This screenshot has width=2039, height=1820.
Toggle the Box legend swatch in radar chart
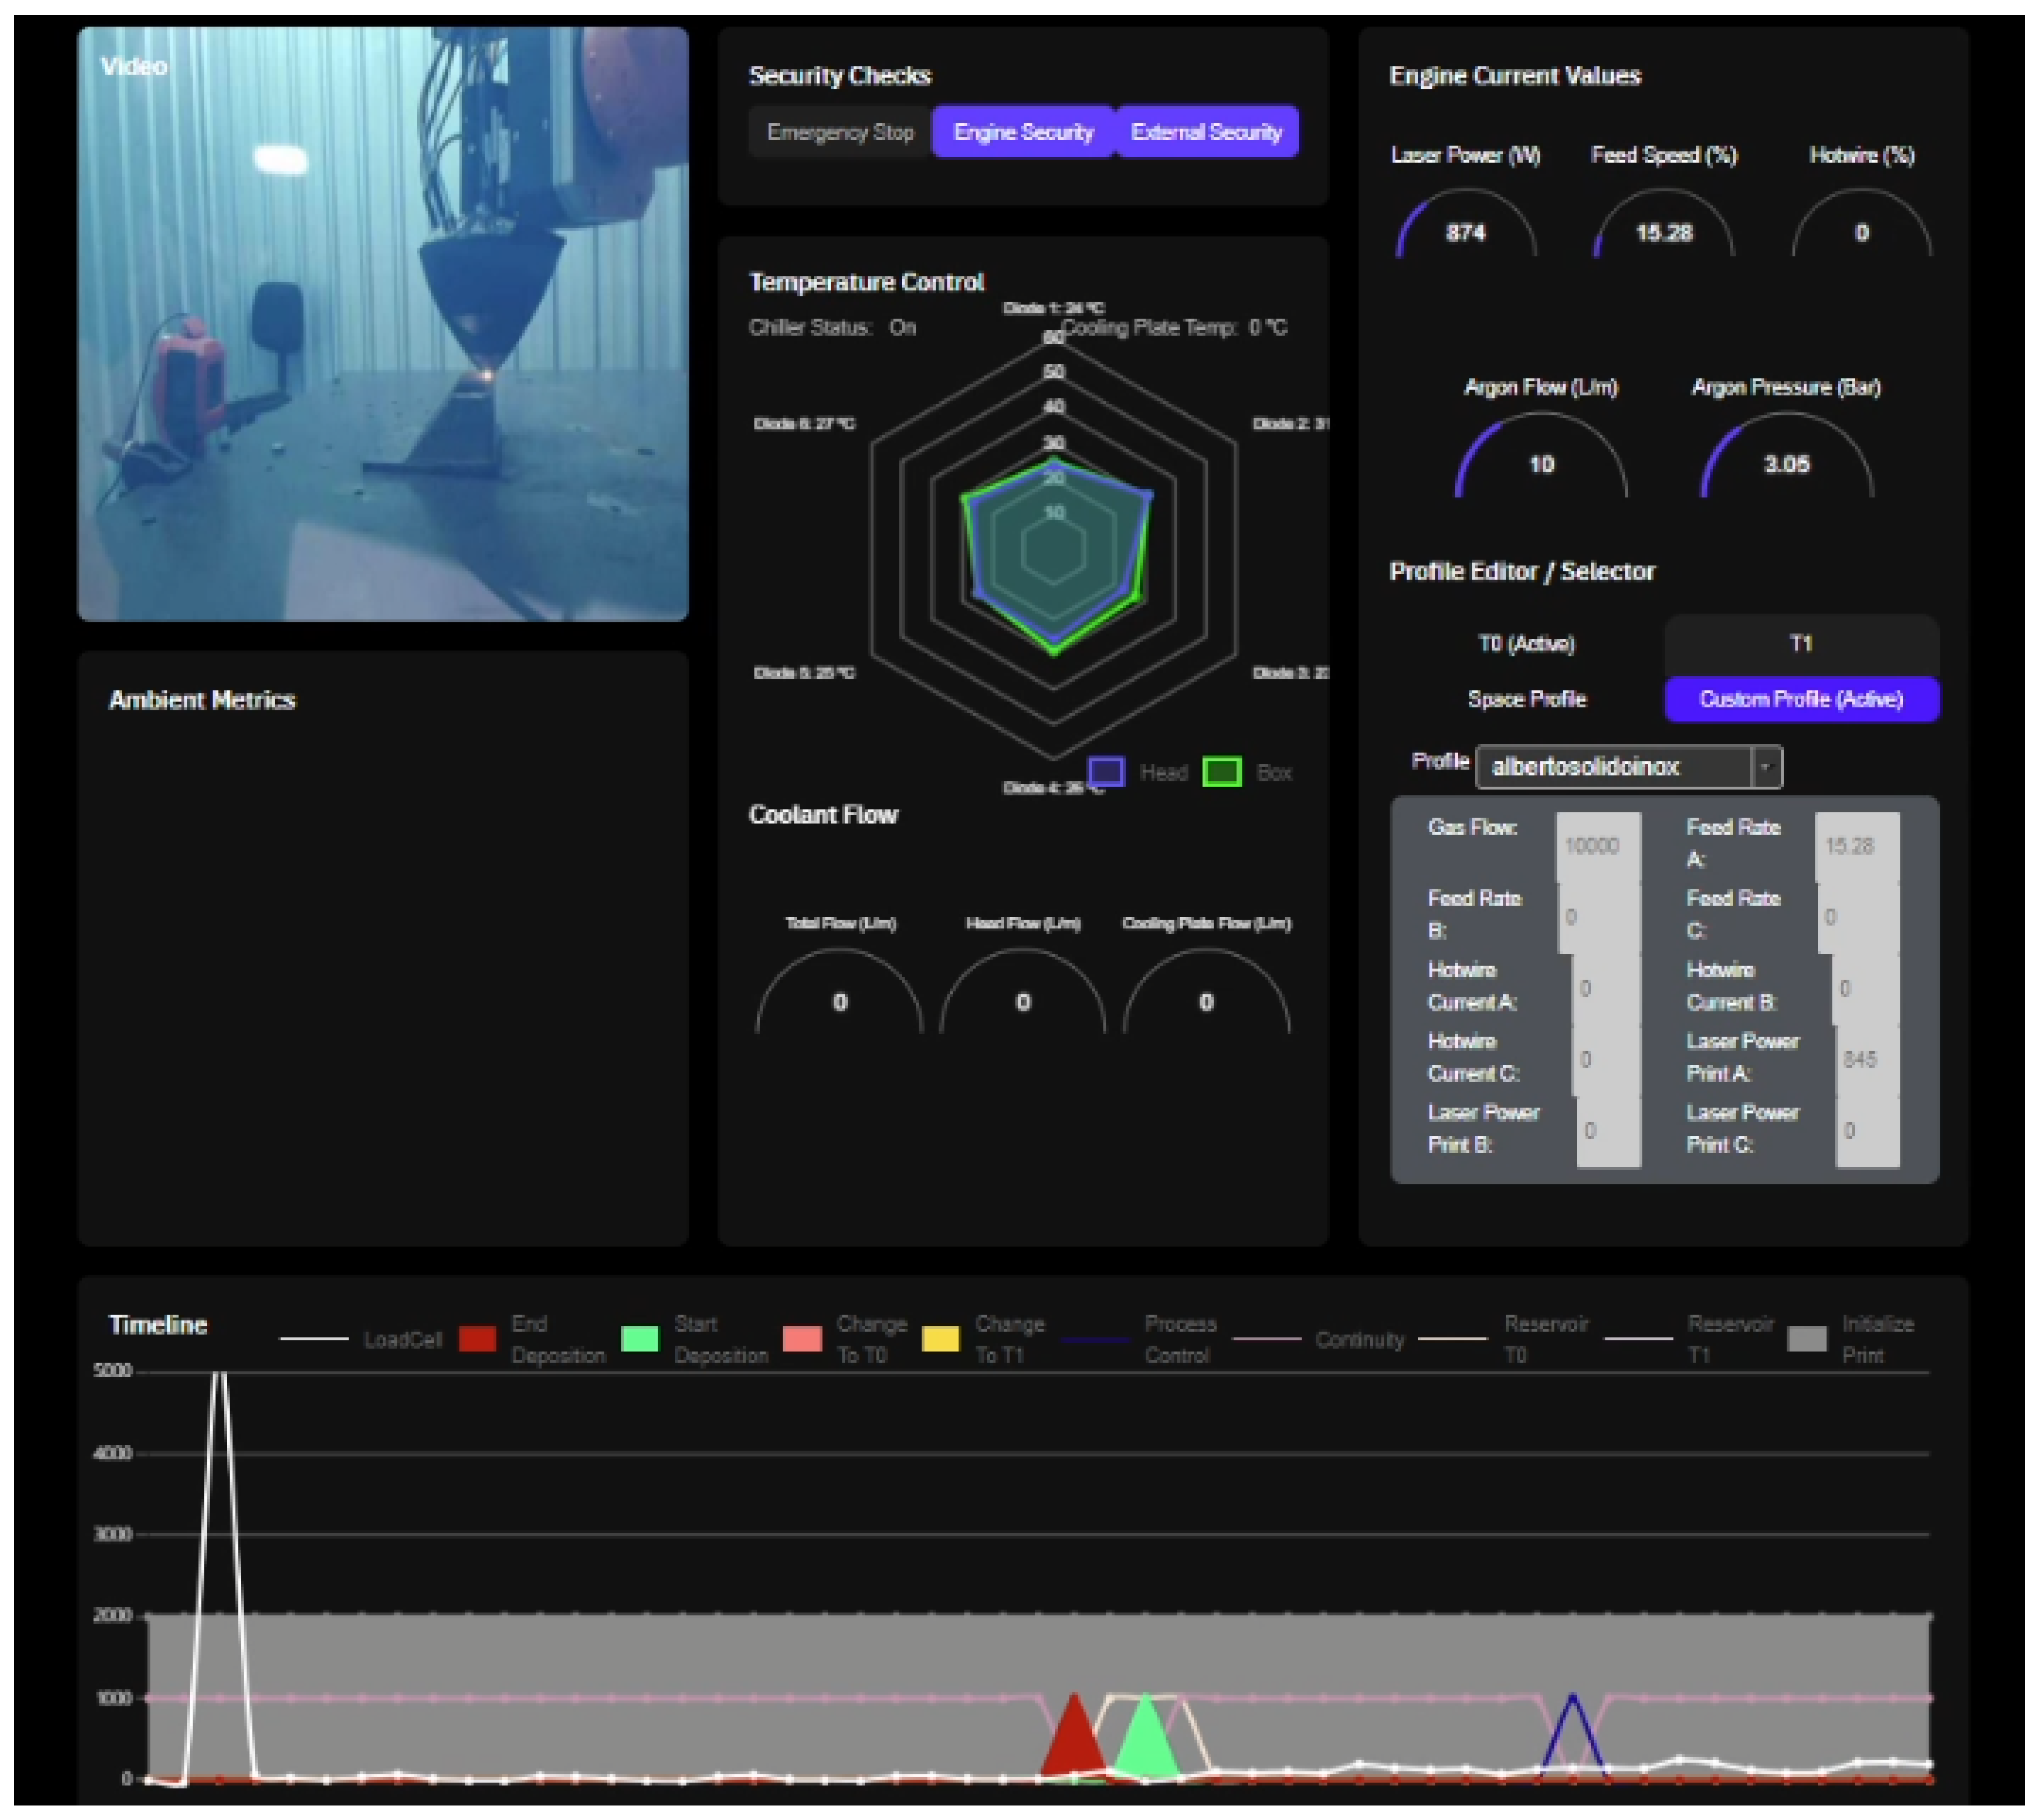[1221, 772]
